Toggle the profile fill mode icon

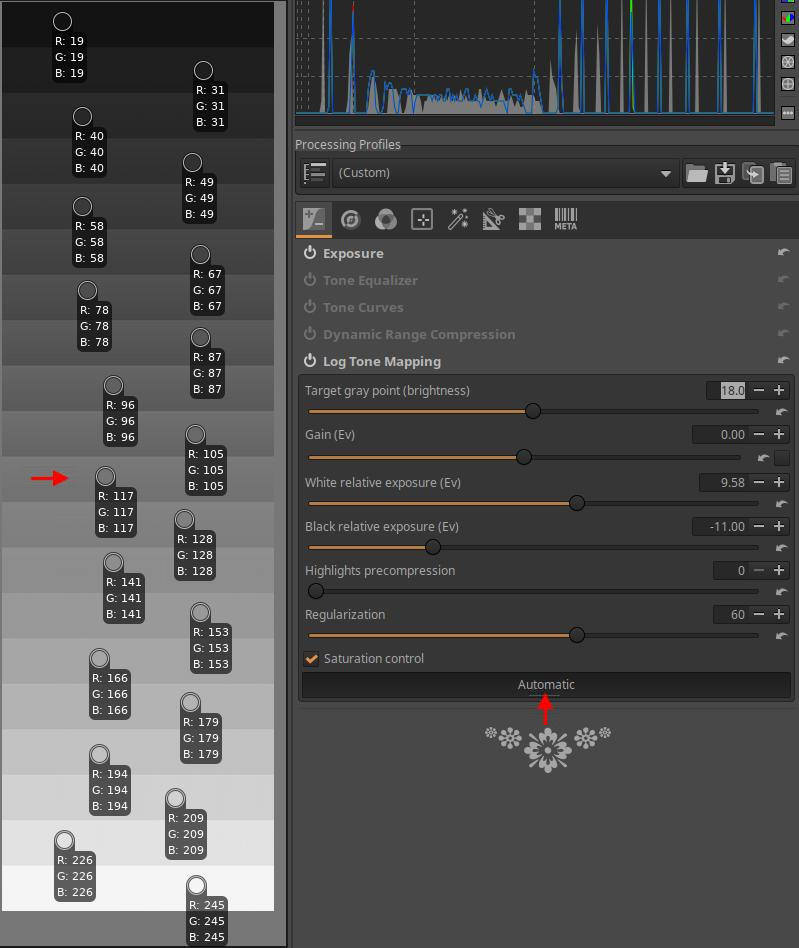pyautogui.click(x=315, y=173)
